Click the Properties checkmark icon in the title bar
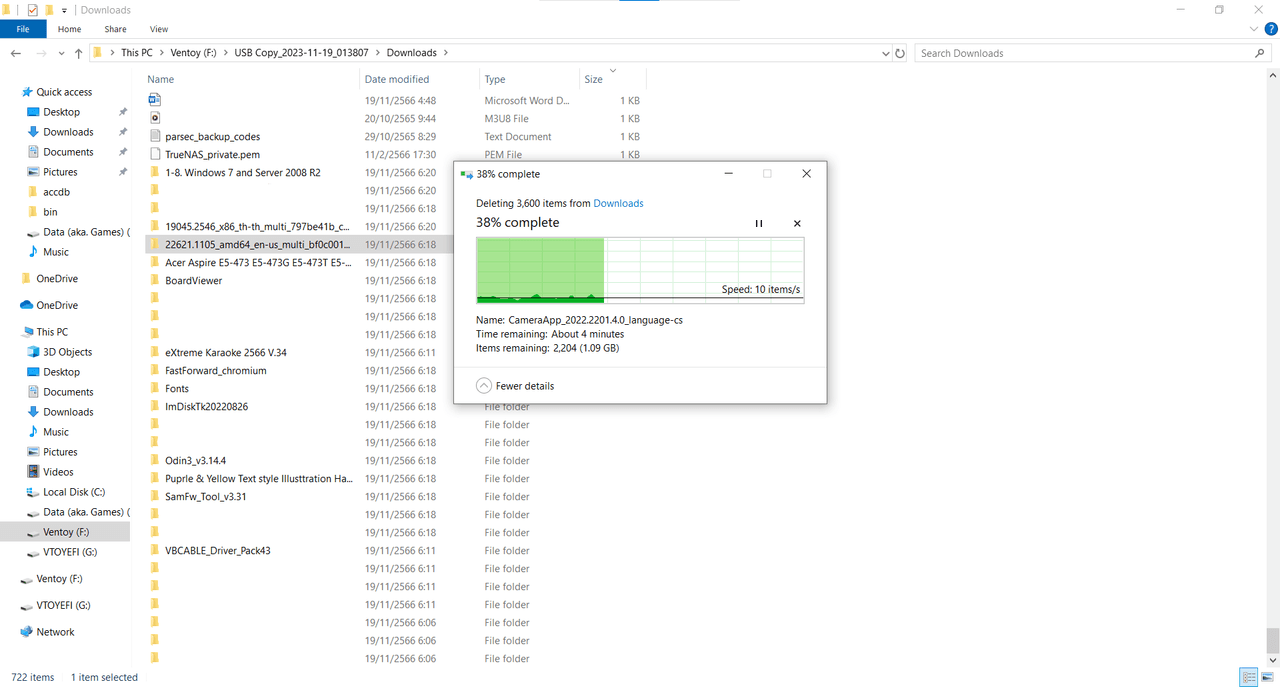This screenshot has height=687, width=1280. point(33,10)
